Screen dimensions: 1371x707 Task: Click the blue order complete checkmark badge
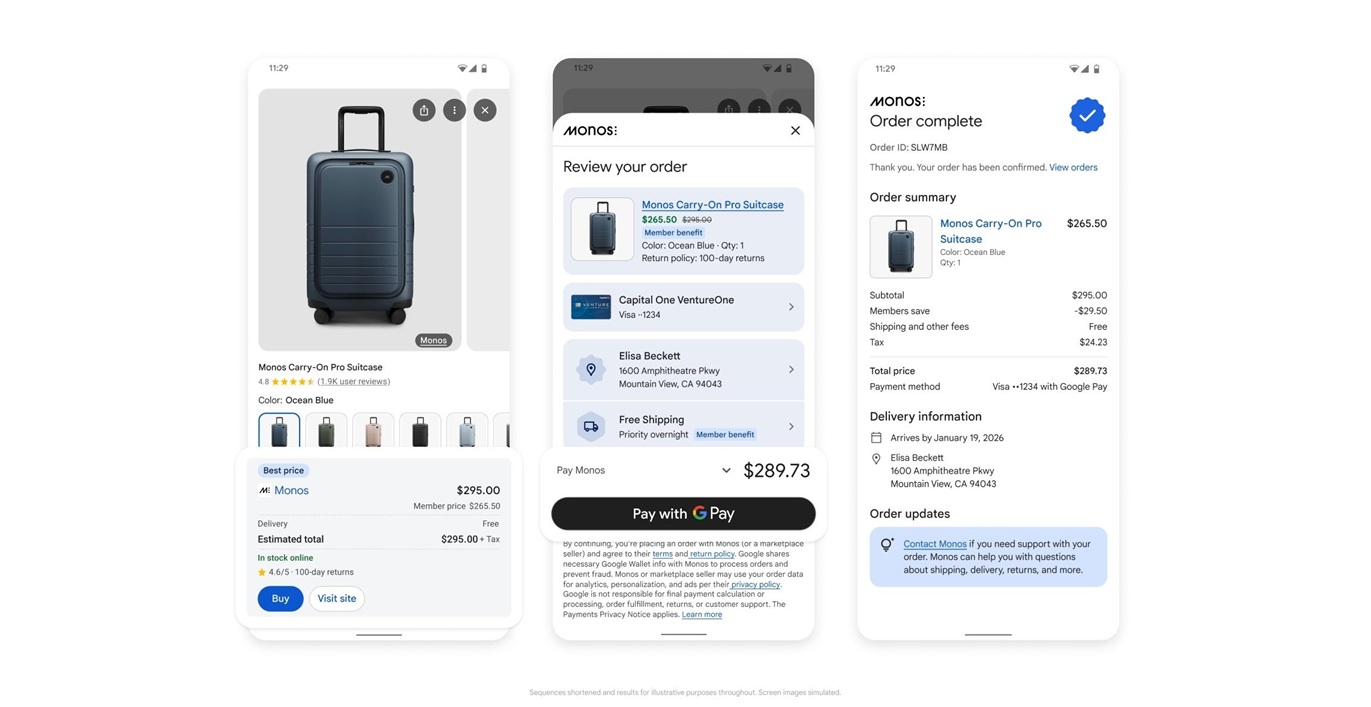coord(1087,115)
